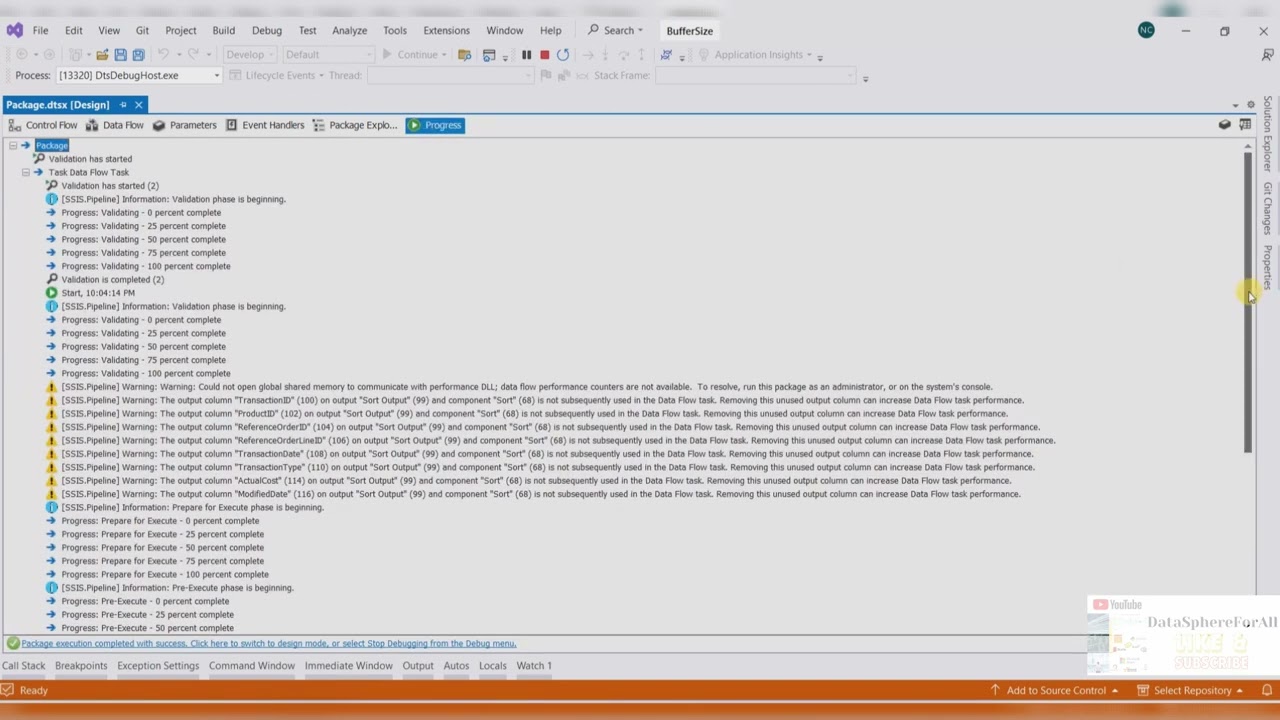Image resolution: width=1280 pixels, height=720 pixels.
Task: Select the Progress tab
Action: (435, 125)
